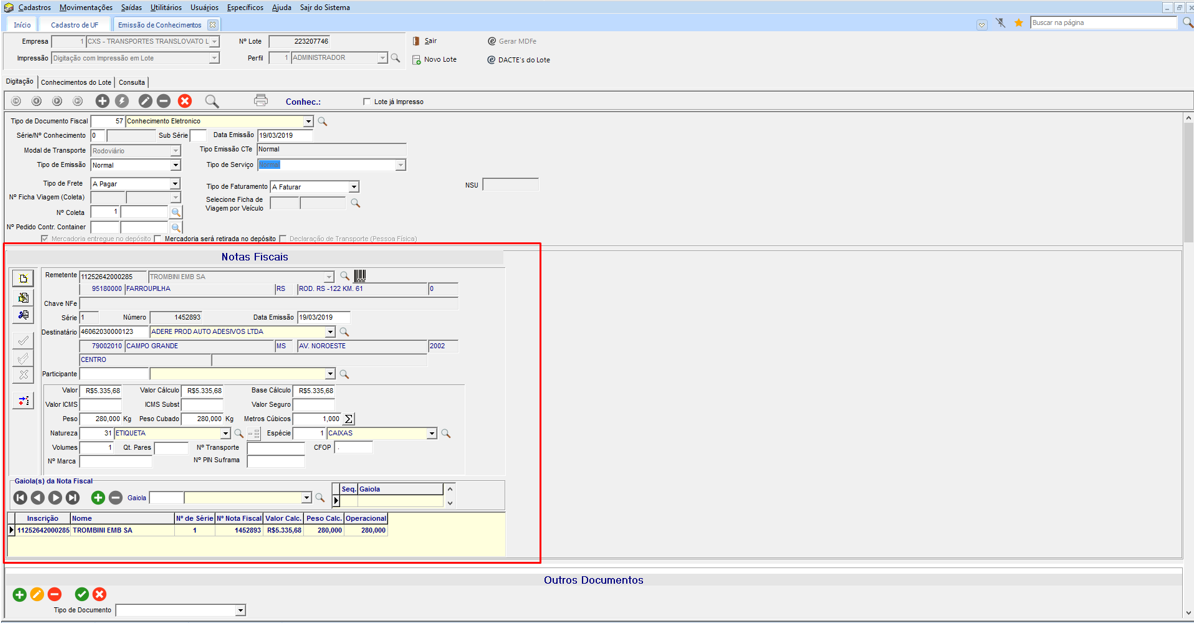Search Destinatário with its magnifier icon

pos(344,332)
